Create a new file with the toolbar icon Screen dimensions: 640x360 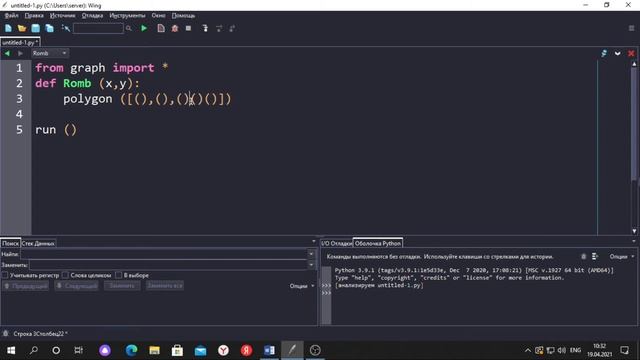click(x=8, y=28)
